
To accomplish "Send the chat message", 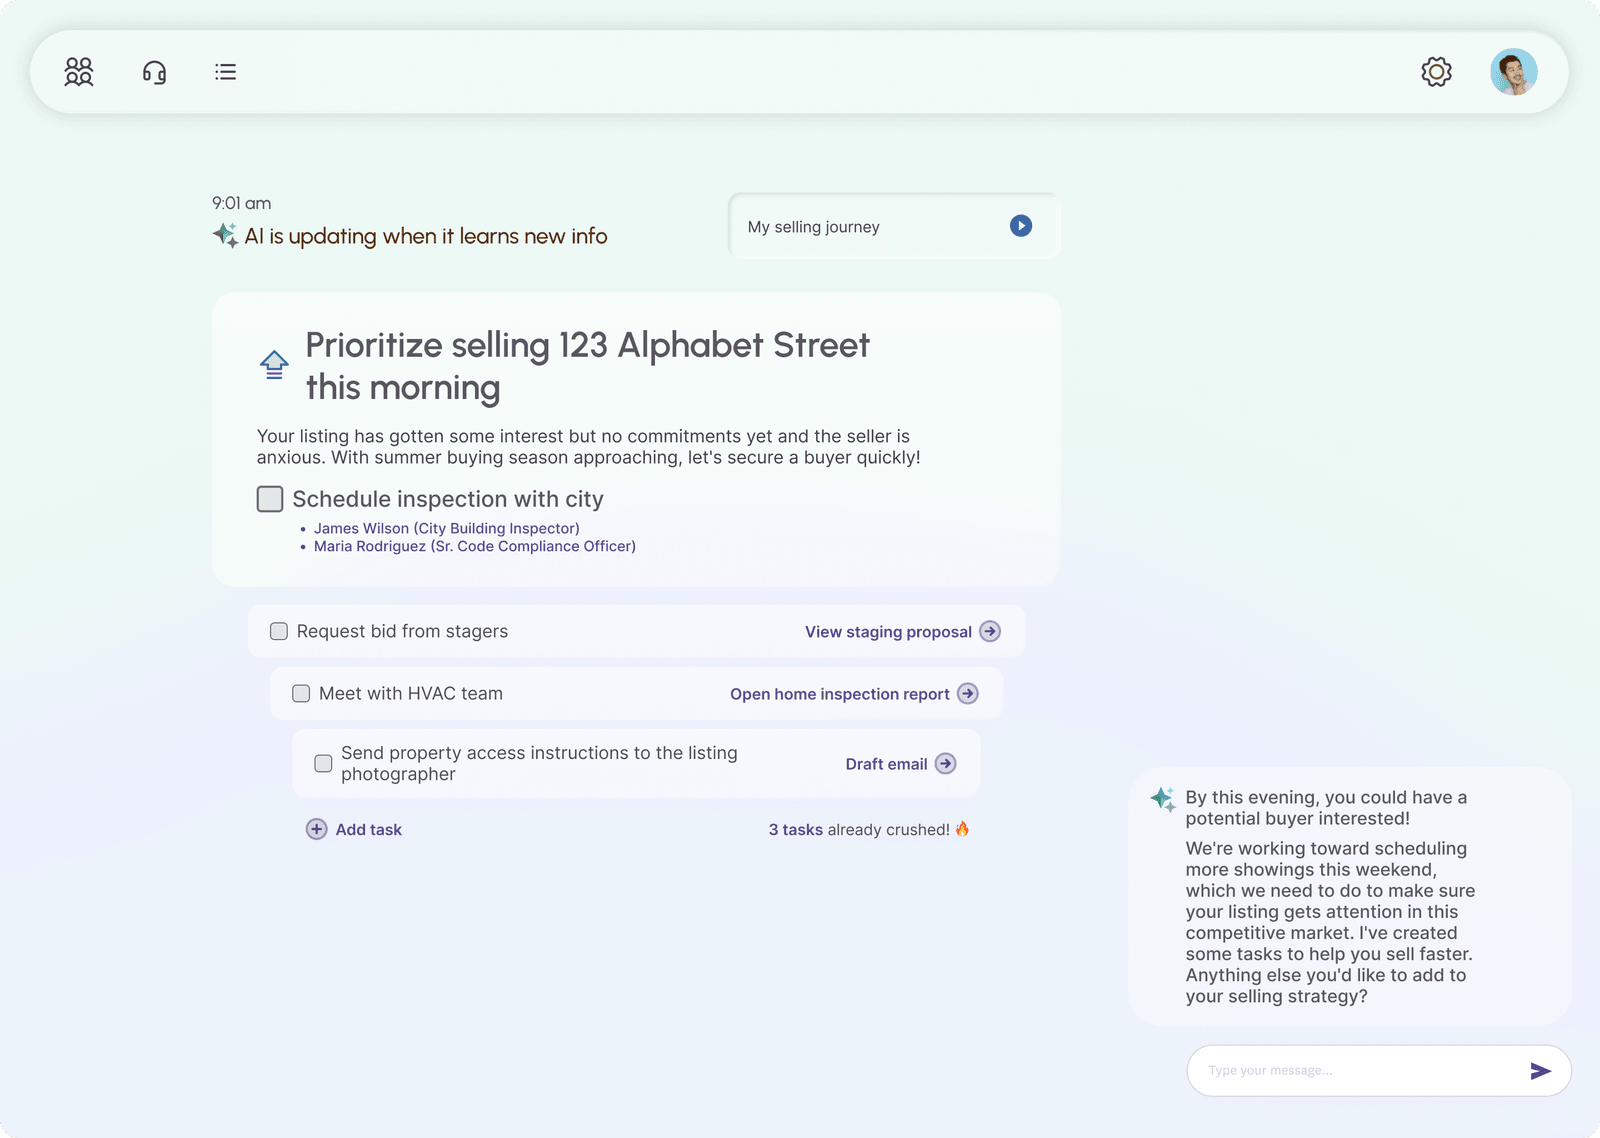I will pyautogui.click(x=1541, y=1071).
